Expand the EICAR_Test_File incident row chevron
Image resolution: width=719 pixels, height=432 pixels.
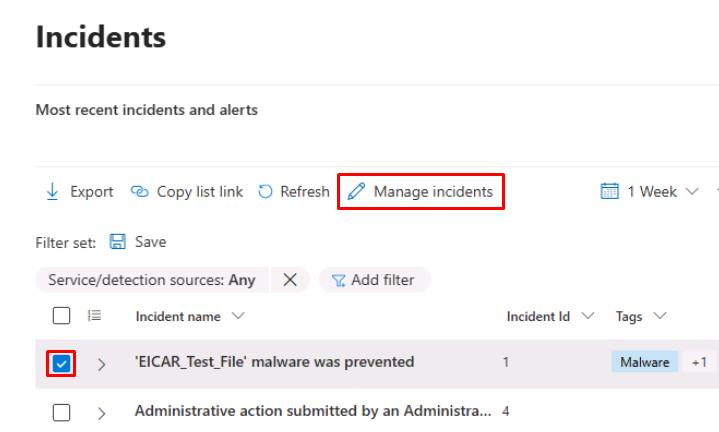(100, 363)
